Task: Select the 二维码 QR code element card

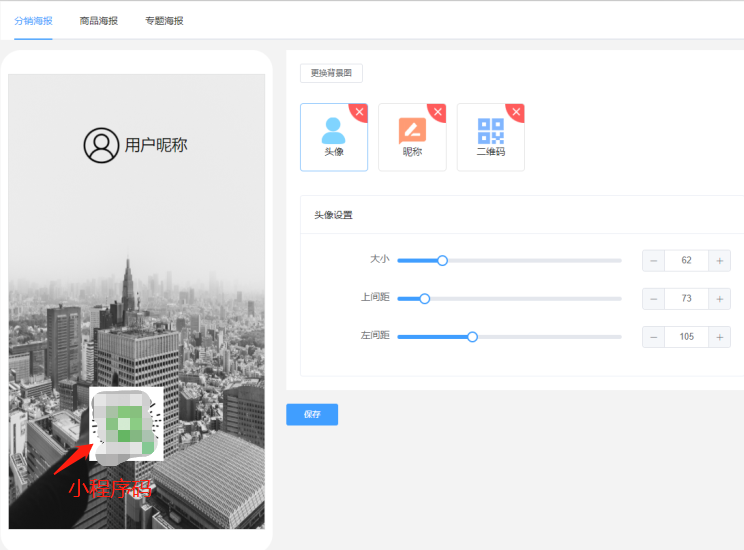Action: 491,137
